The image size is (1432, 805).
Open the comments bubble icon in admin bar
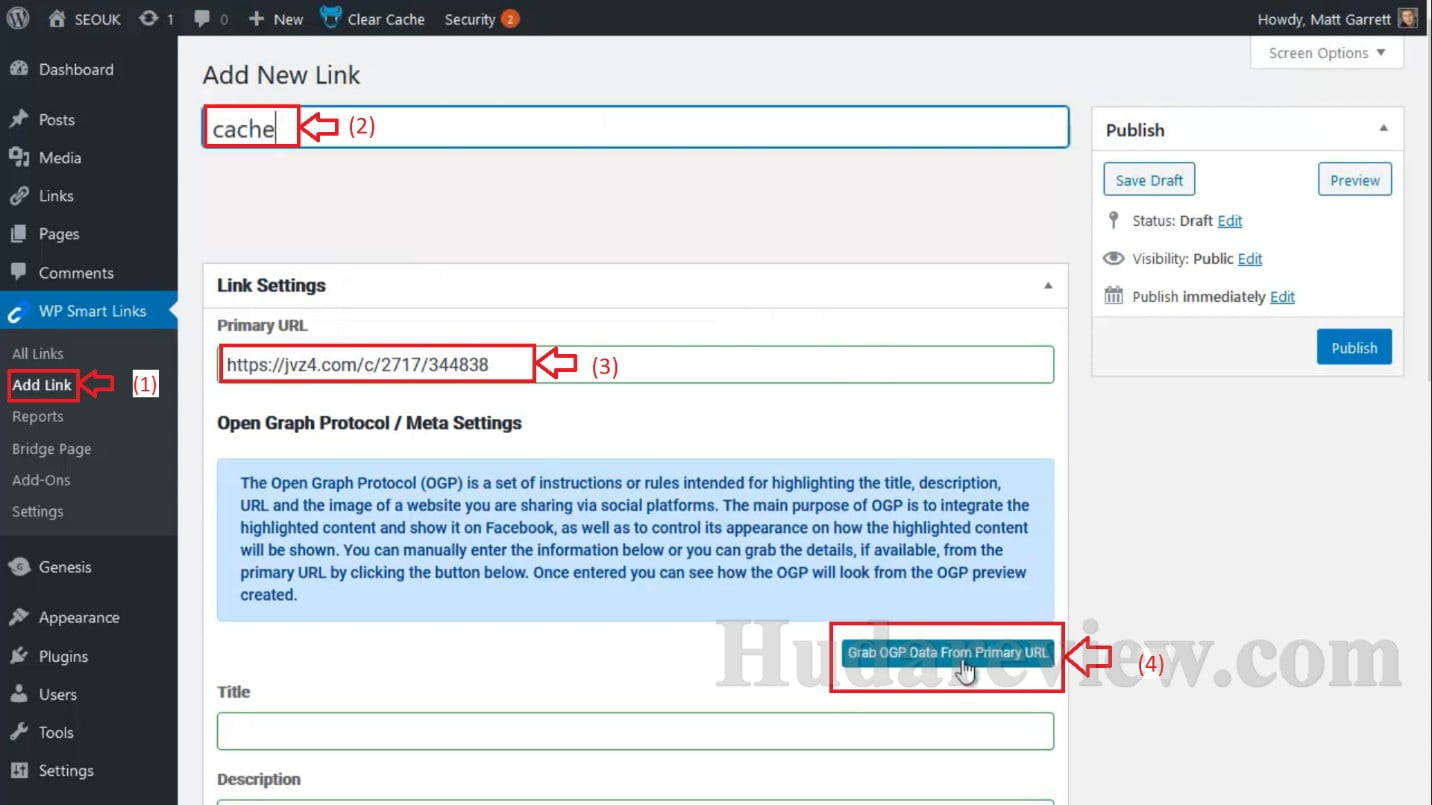(x=203, y=19)
